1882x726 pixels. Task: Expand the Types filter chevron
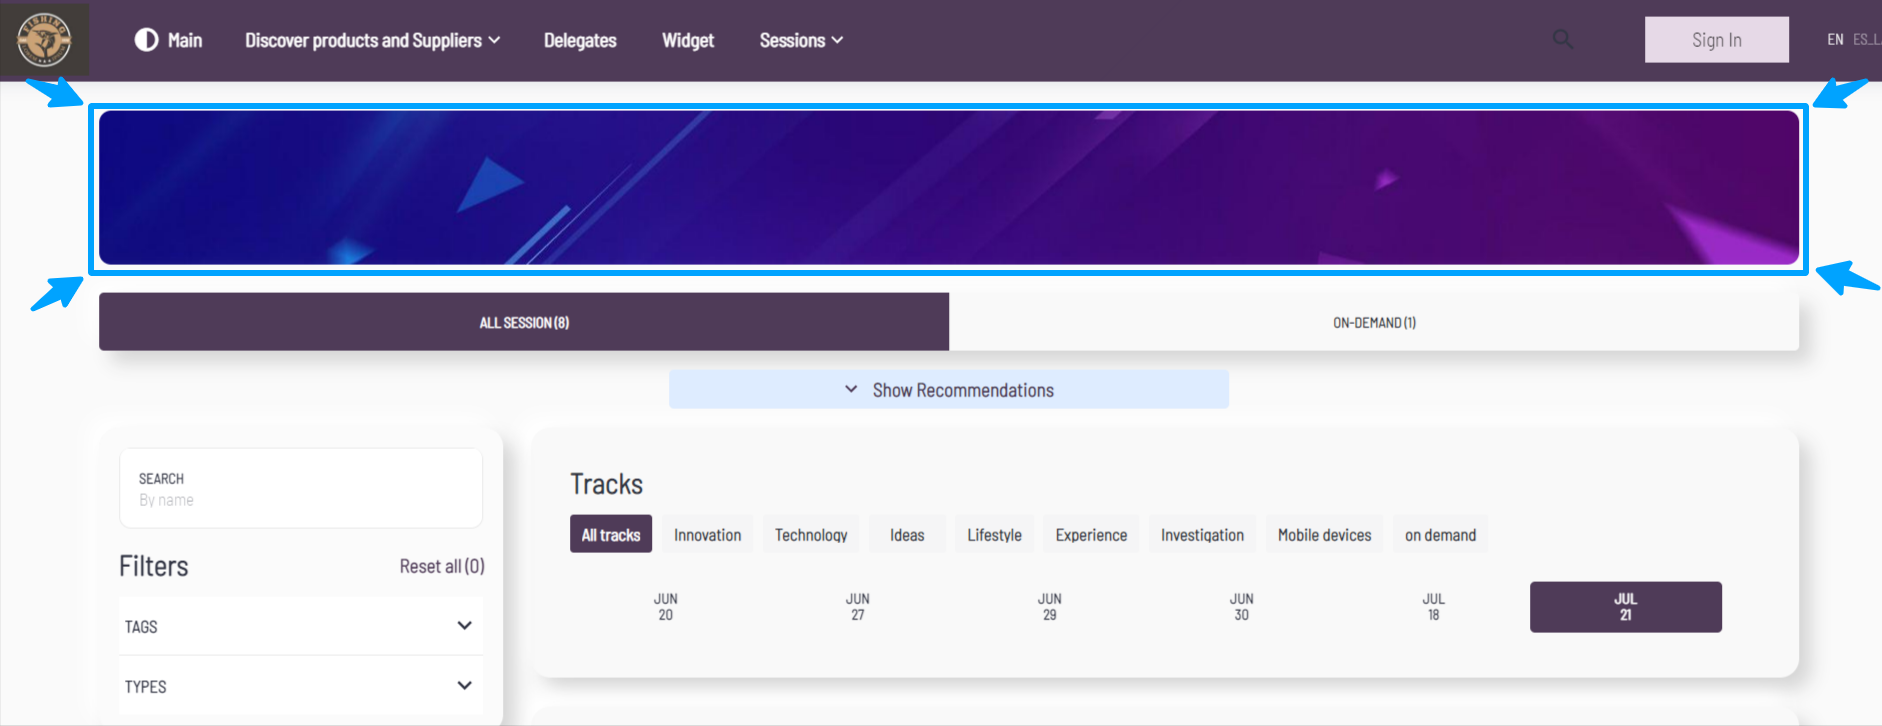click(x=464, y=686)
